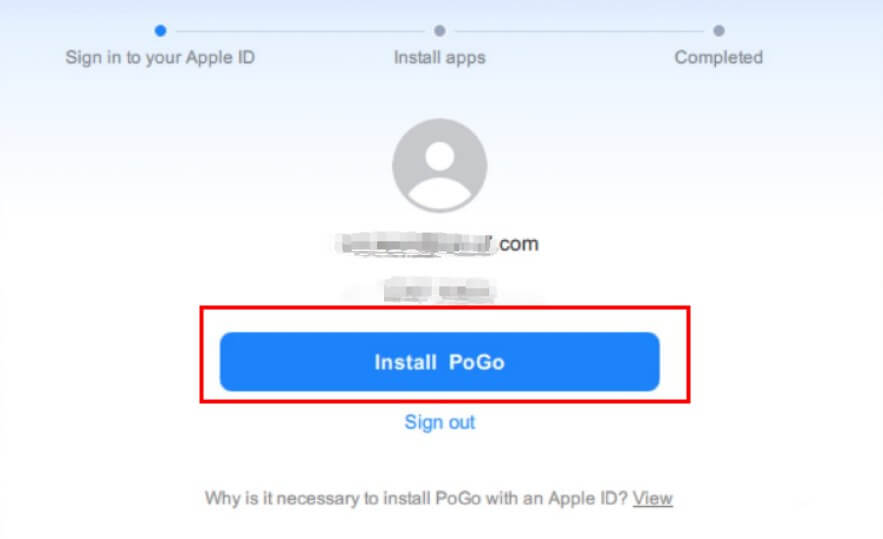
Task: Click the shoulders shape inside the avatar
Action: (440, 193)
